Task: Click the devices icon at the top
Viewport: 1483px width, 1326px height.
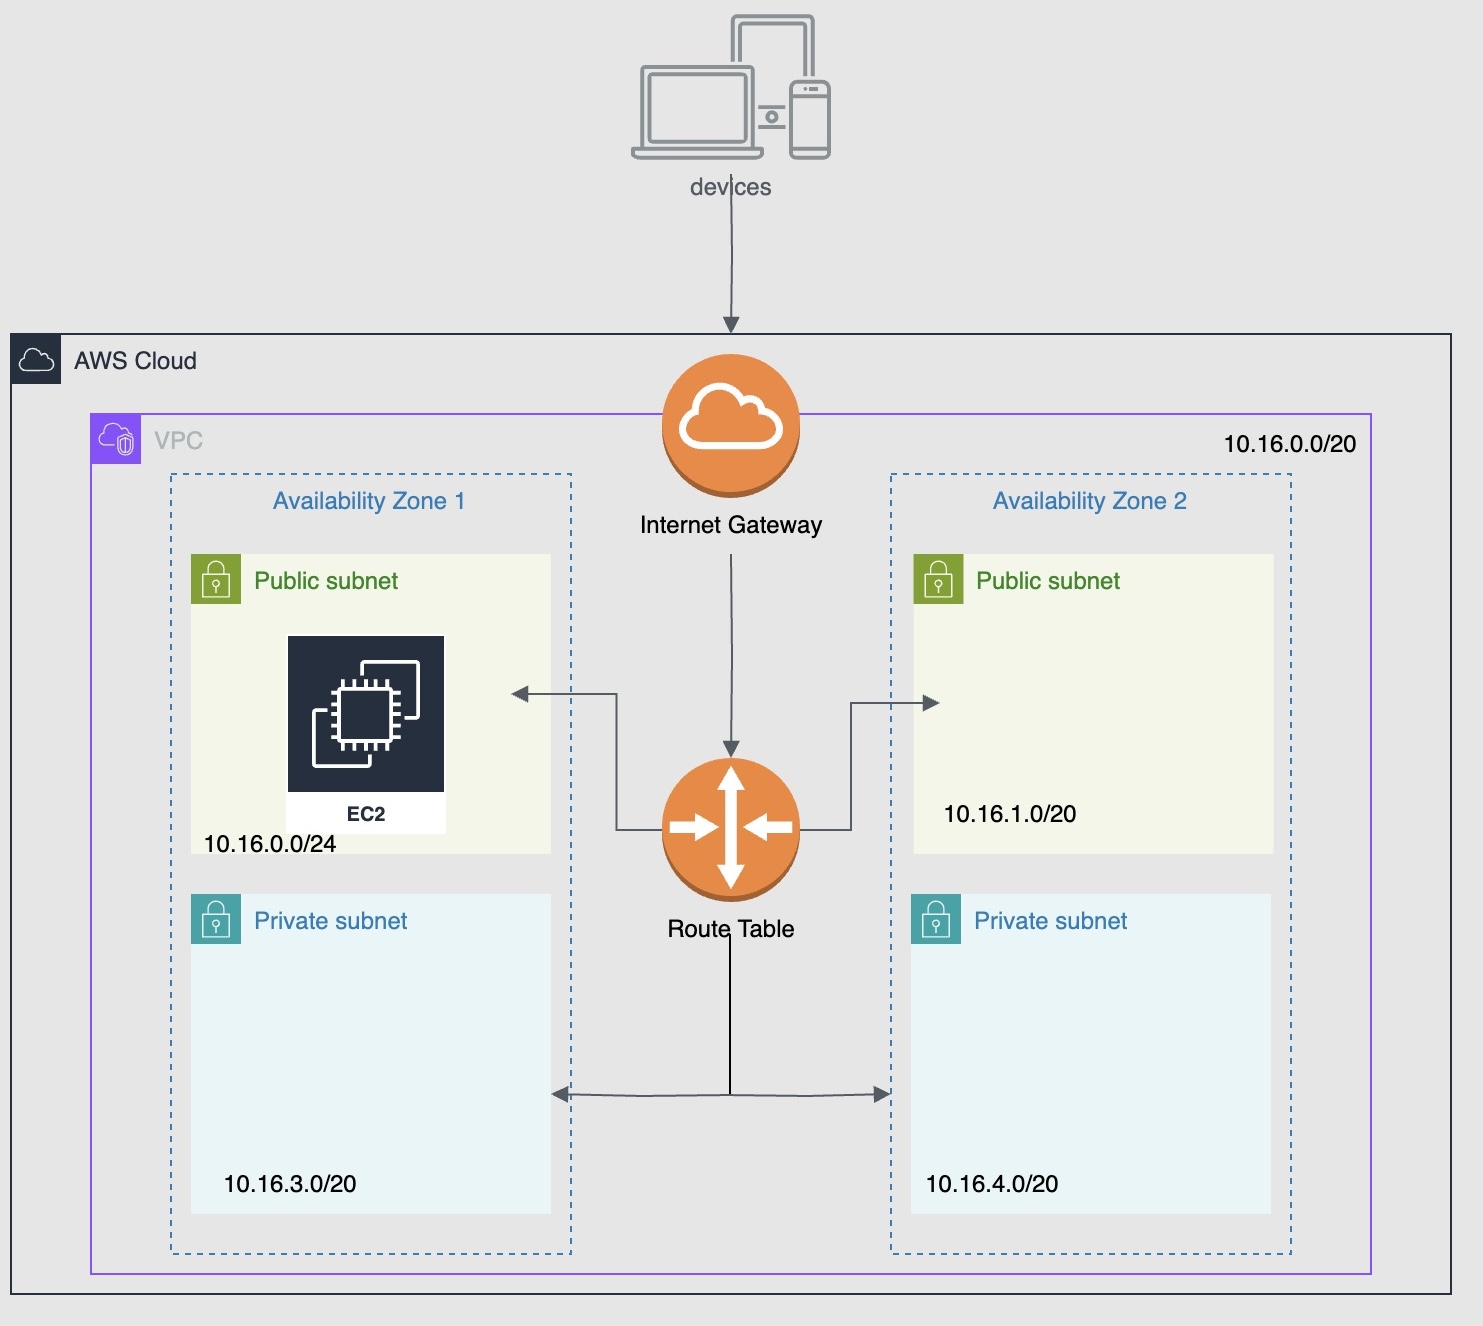Action: click(730, 88)
